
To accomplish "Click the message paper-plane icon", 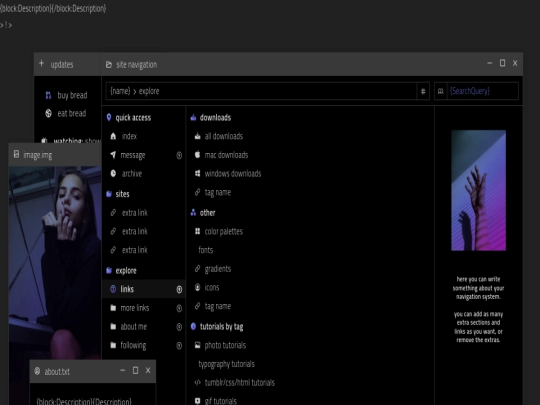I will coord(113,155).
